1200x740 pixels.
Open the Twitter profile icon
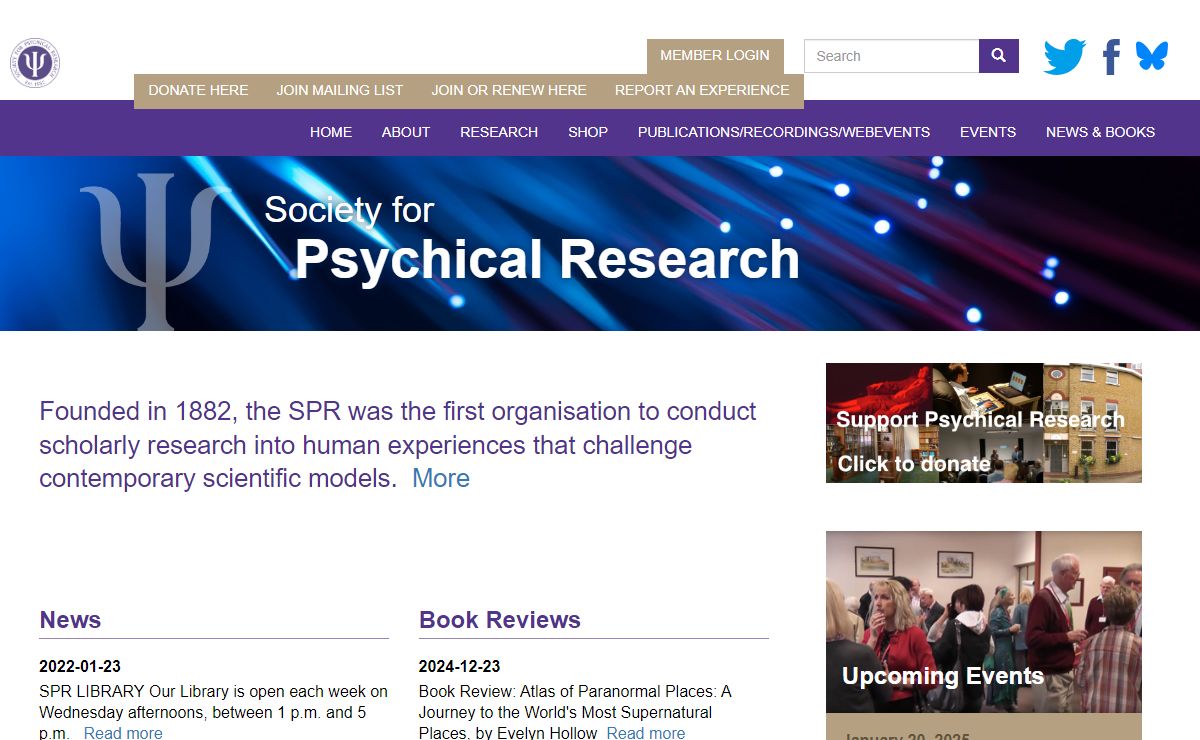[x=1065, y=57]
